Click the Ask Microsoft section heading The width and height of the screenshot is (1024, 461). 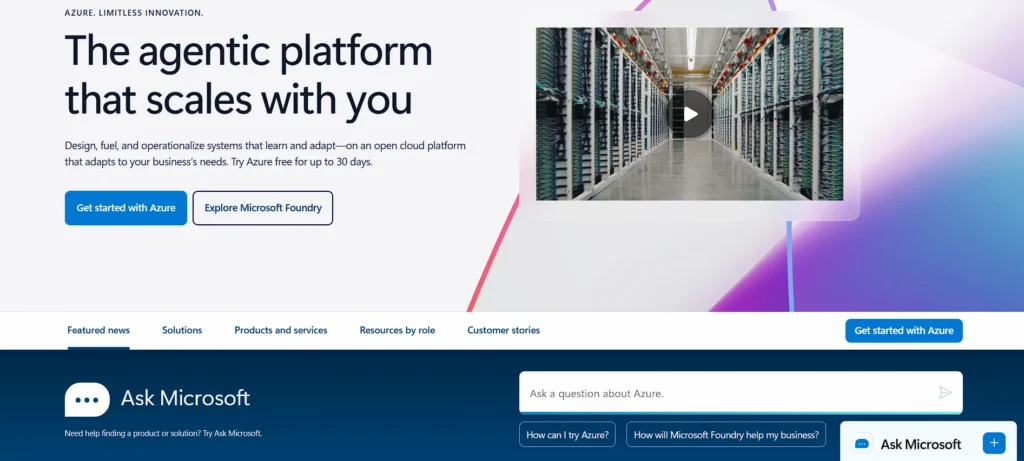point(185,398)
